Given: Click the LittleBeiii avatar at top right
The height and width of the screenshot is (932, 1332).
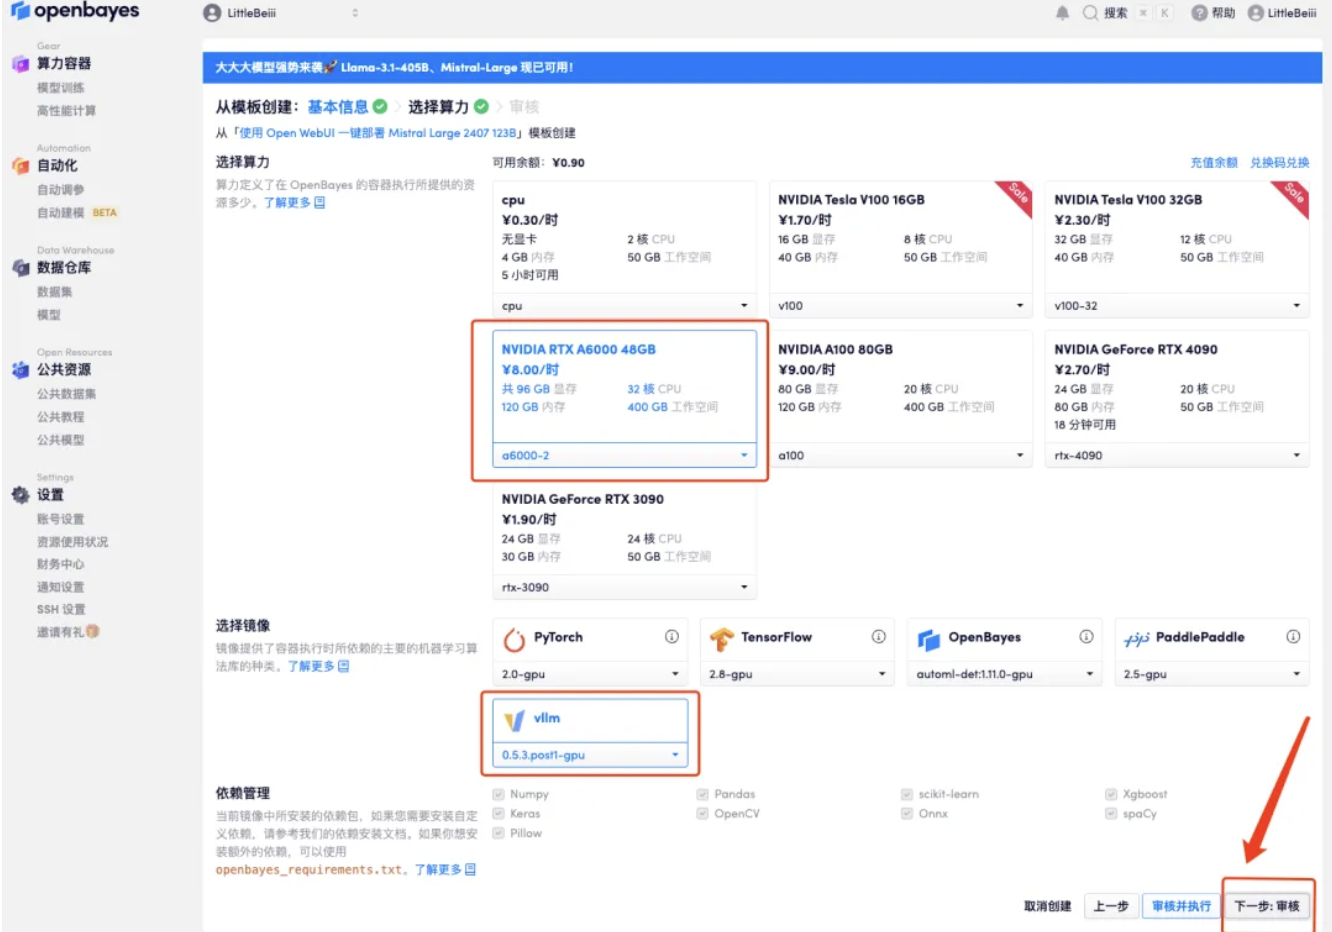Looking at the screenshot, I should 1255,13.
